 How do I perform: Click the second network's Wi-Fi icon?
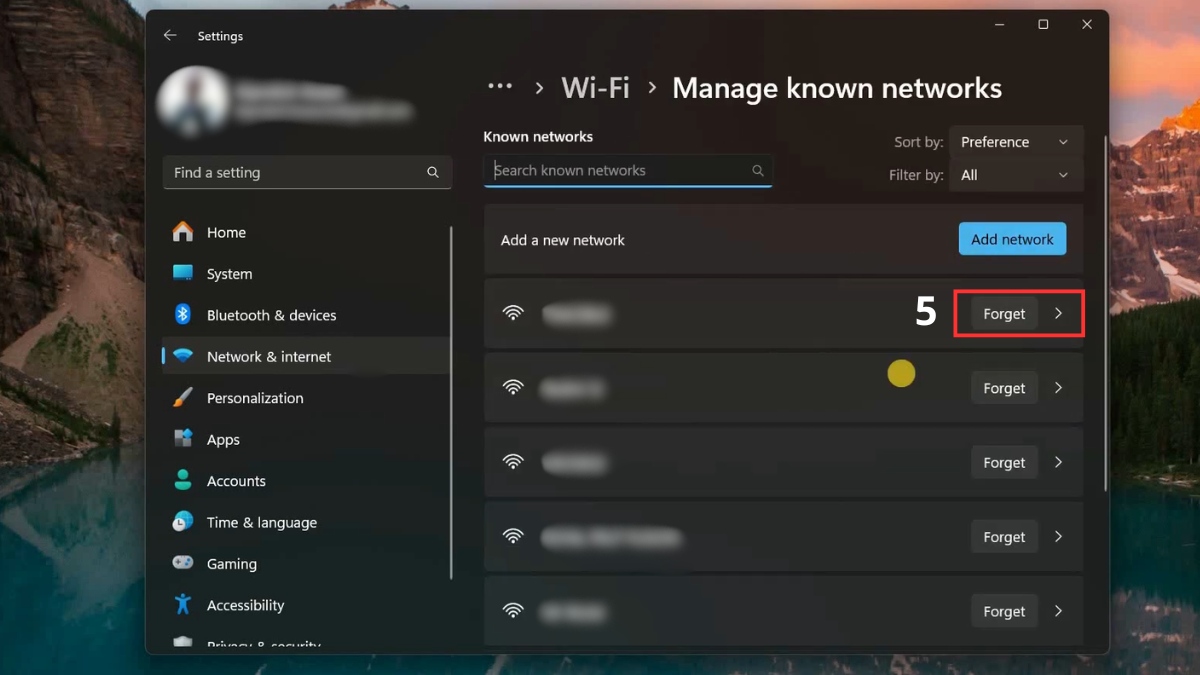513,388
